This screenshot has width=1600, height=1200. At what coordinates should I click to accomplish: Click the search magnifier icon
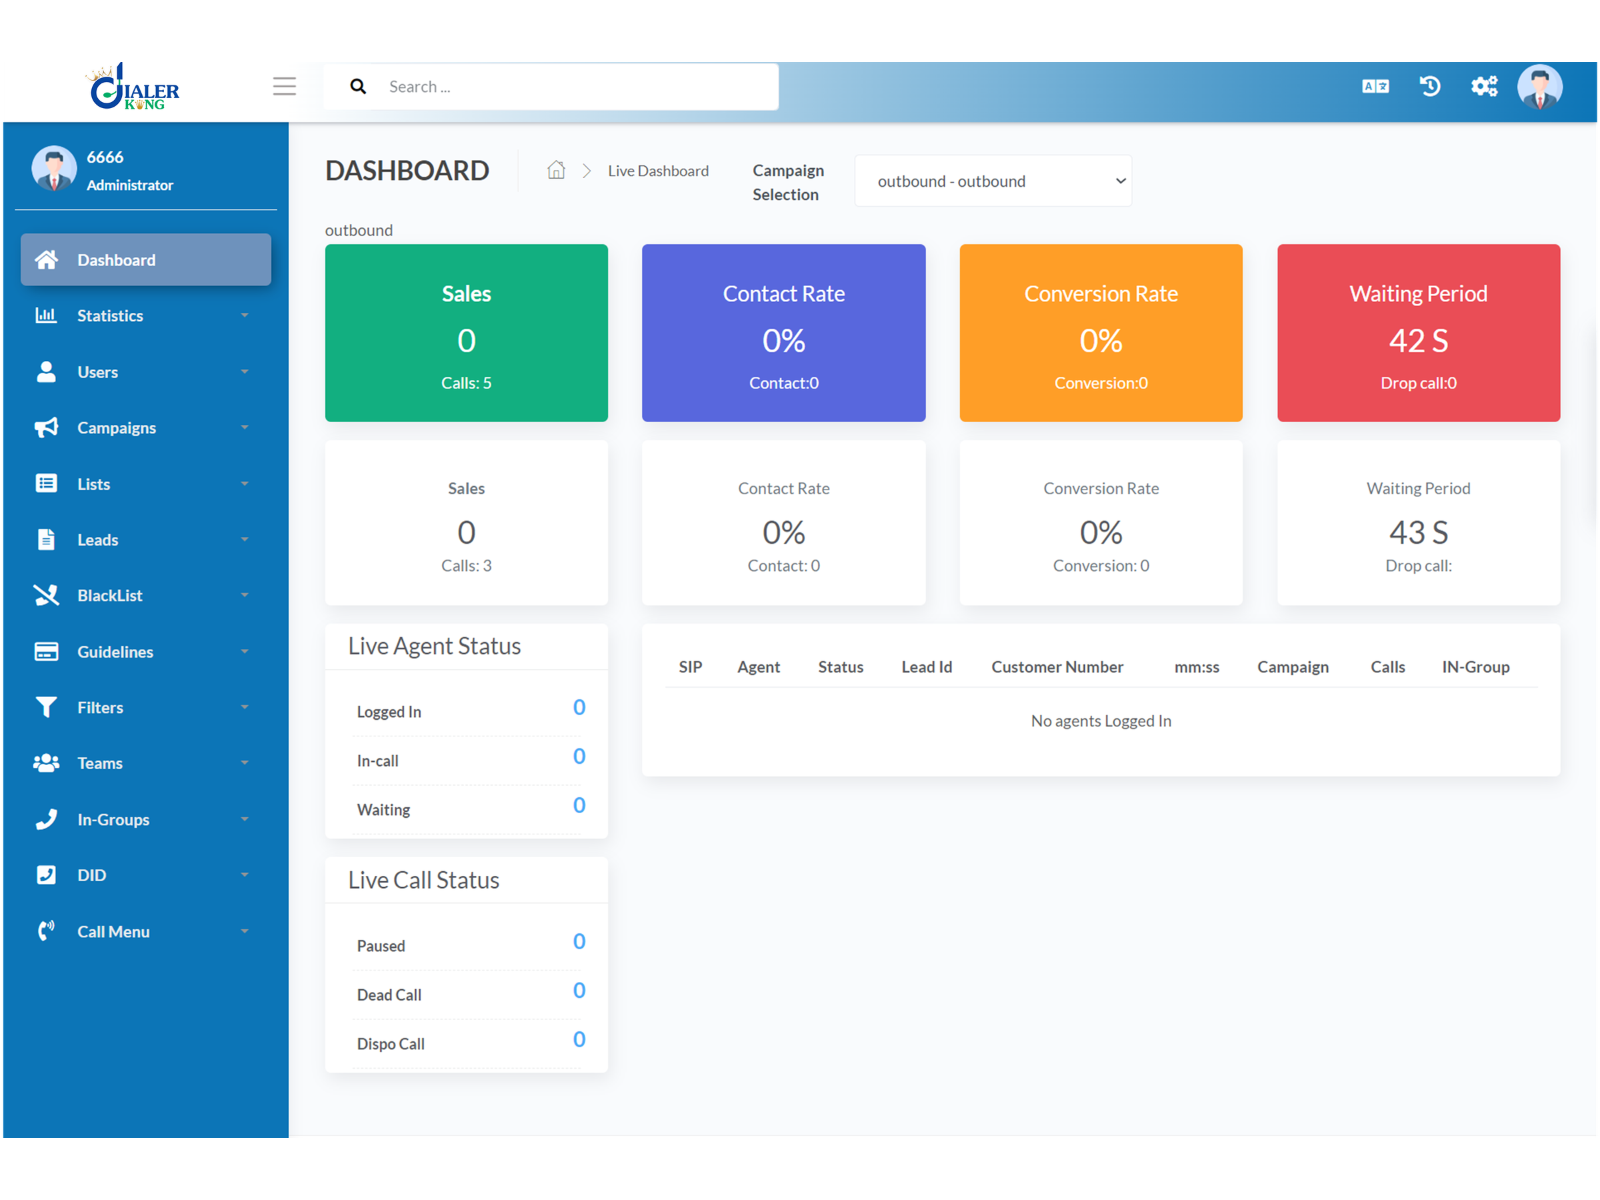(358, 86)
